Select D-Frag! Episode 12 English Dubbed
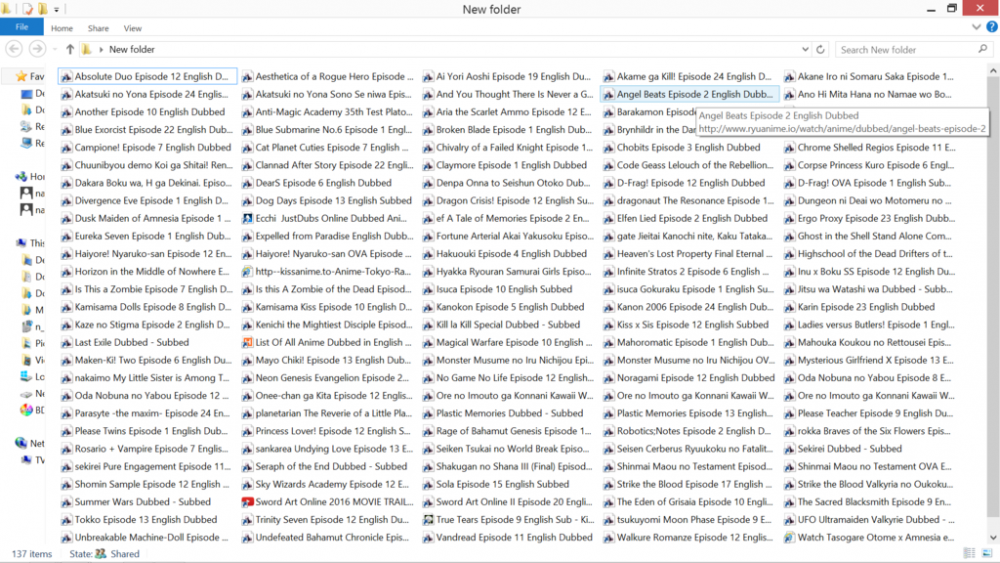This screenshot has height=563, width=1000. 691,183
